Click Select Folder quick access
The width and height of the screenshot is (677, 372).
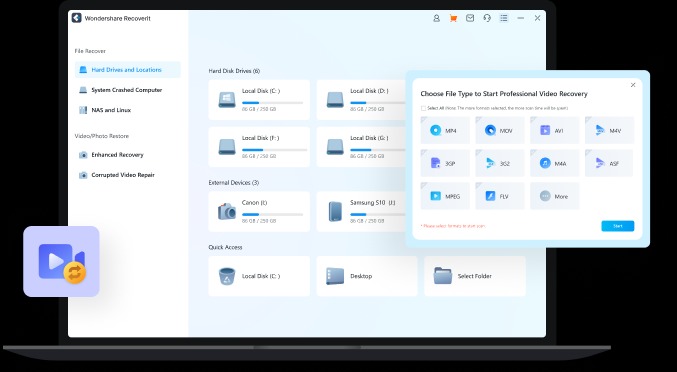pos(475,276)
